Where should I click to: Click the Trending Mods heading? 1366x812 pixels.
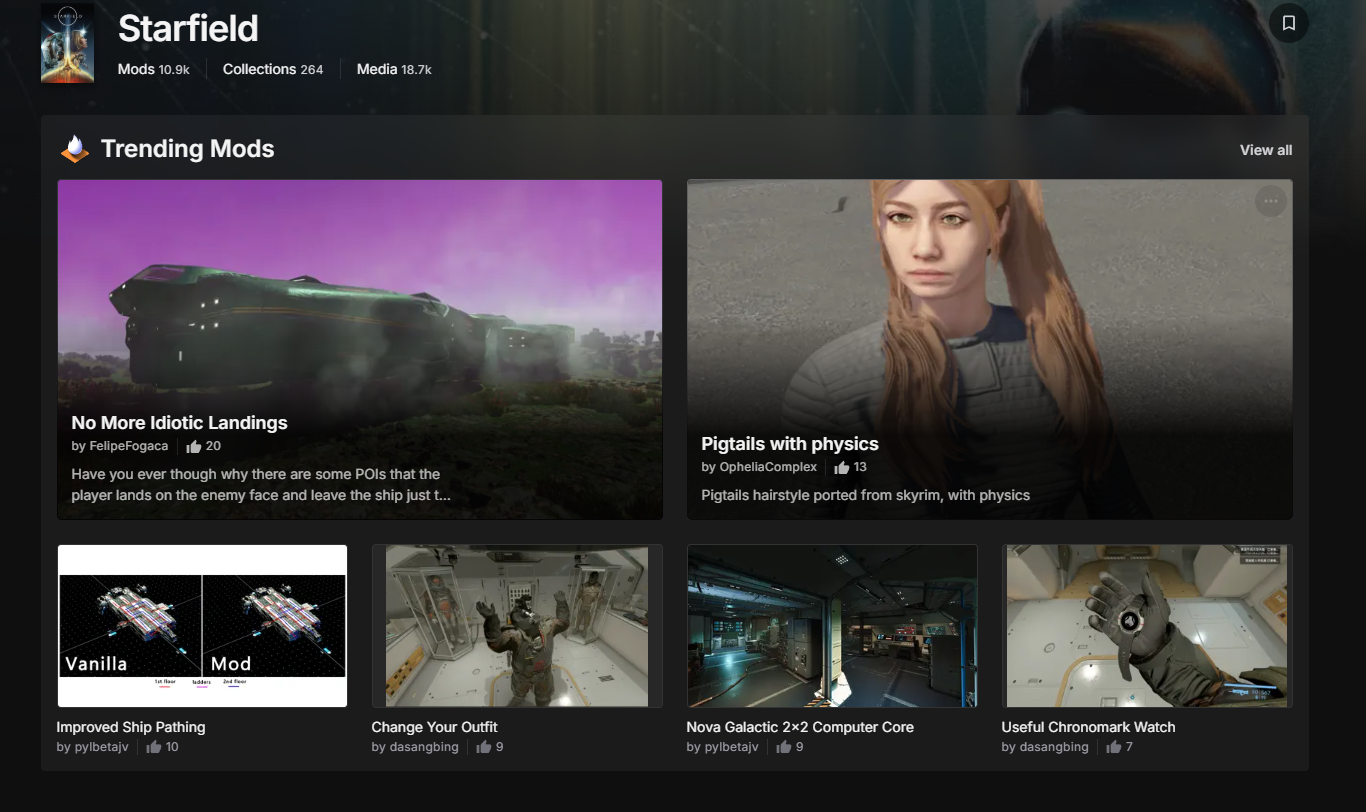[188, 149]
